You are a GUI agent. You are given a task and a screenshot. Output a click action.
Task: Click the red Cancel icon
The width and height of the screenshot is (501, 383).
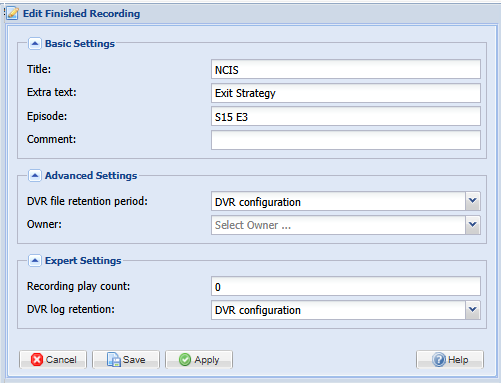[x=37, y=360]
